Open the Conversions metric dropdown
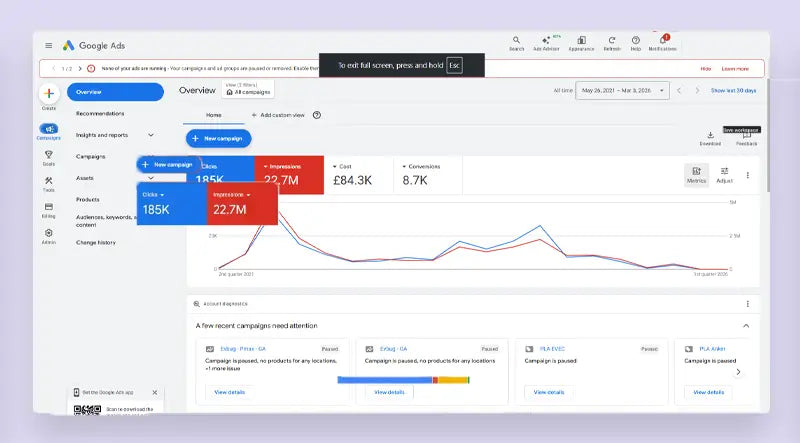800x443 pixels. (x=421, y=166)
